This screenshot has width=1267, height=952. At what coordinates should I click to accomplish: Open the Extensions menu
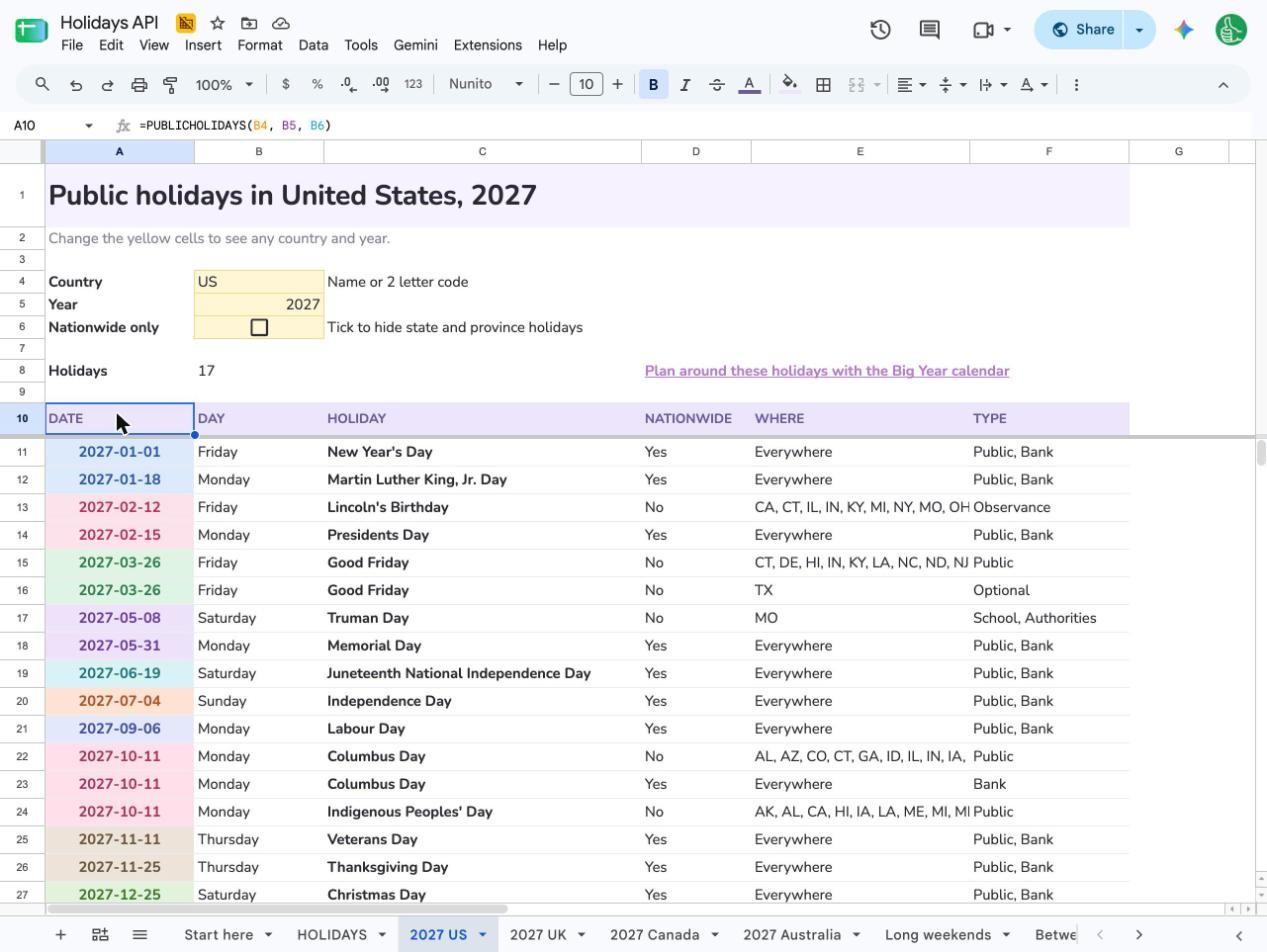pos(488,45)
